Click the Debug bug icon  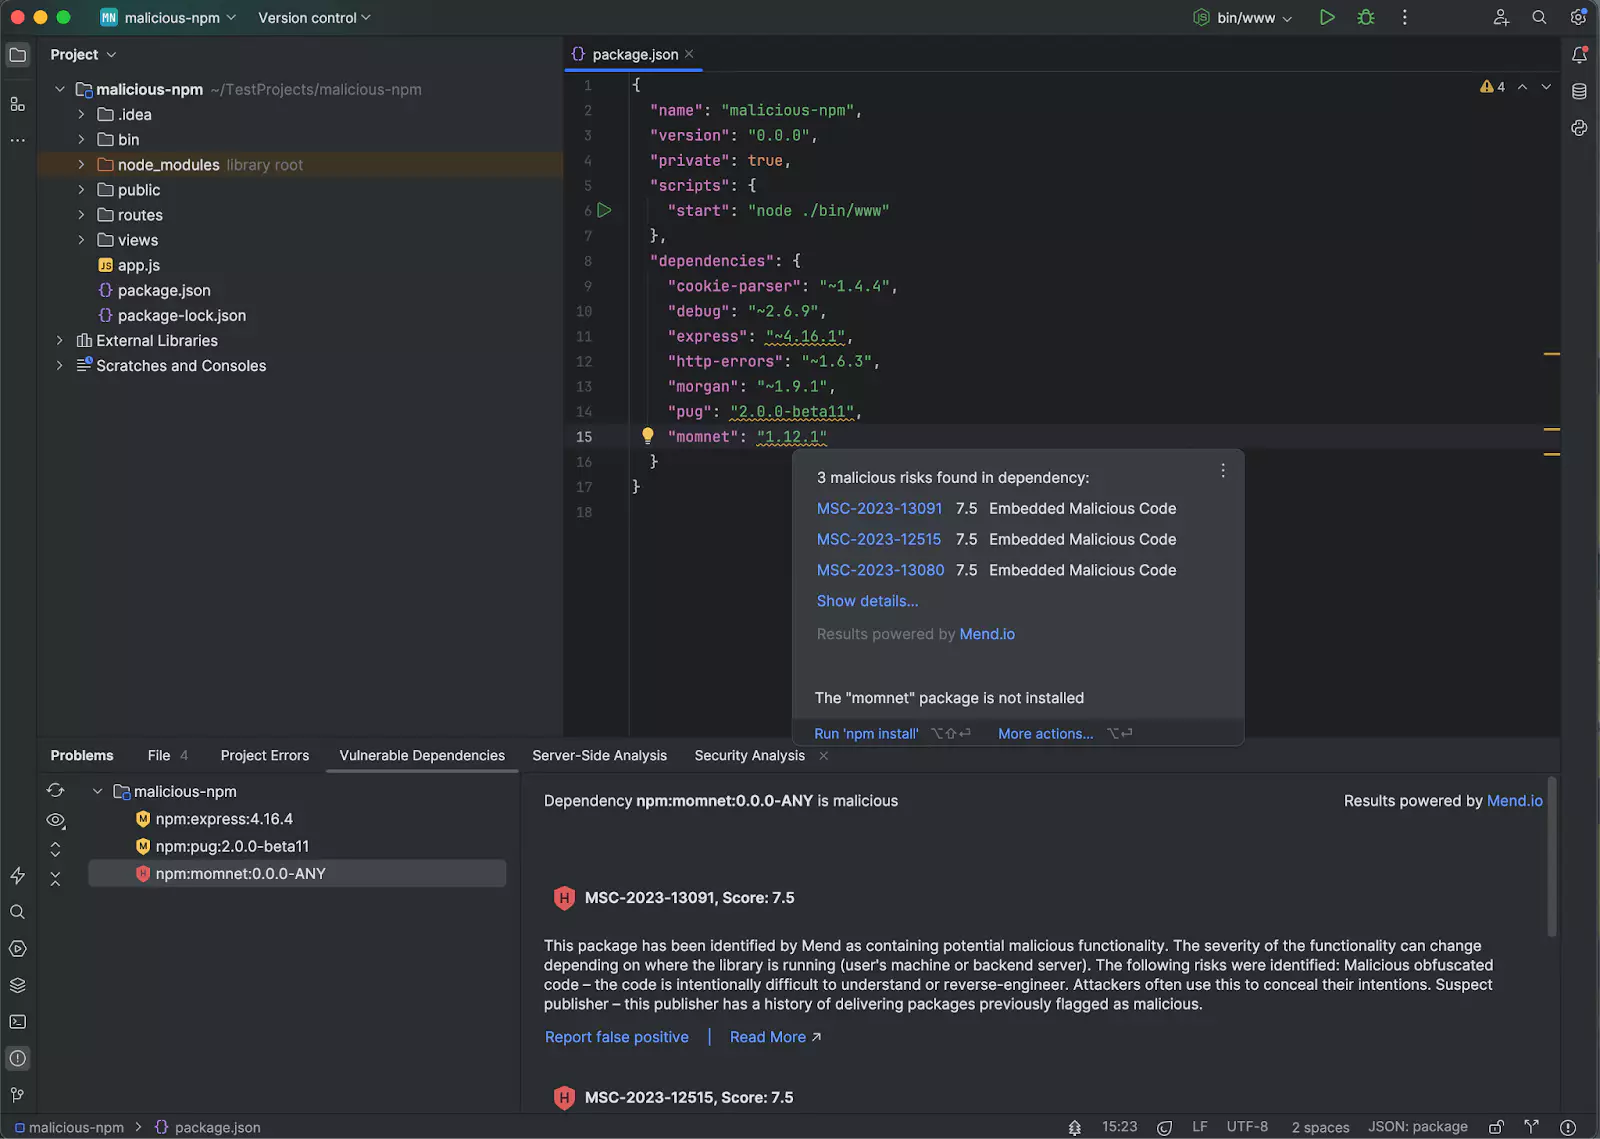tap(1366, 17)
